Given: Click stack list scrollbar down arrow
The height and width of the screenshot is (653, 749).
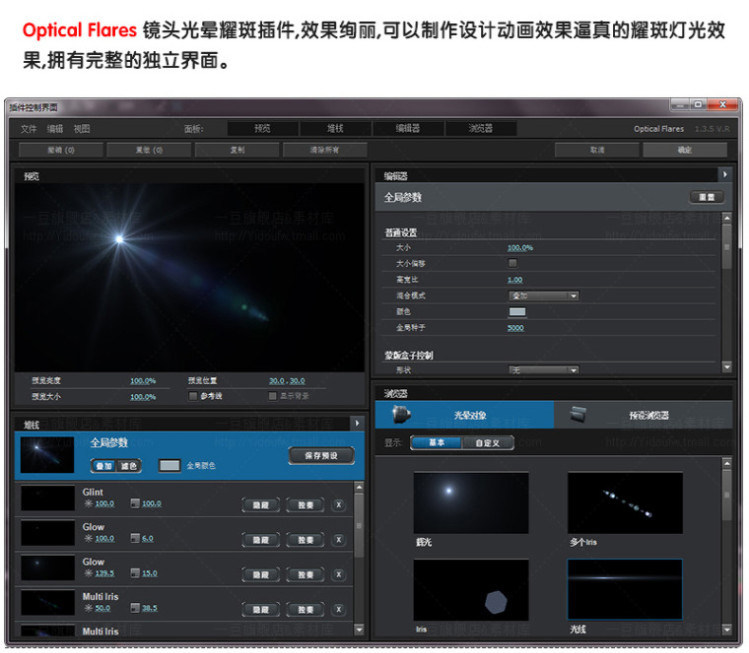Looking at the screenshot, I should (x=359, y=630).
